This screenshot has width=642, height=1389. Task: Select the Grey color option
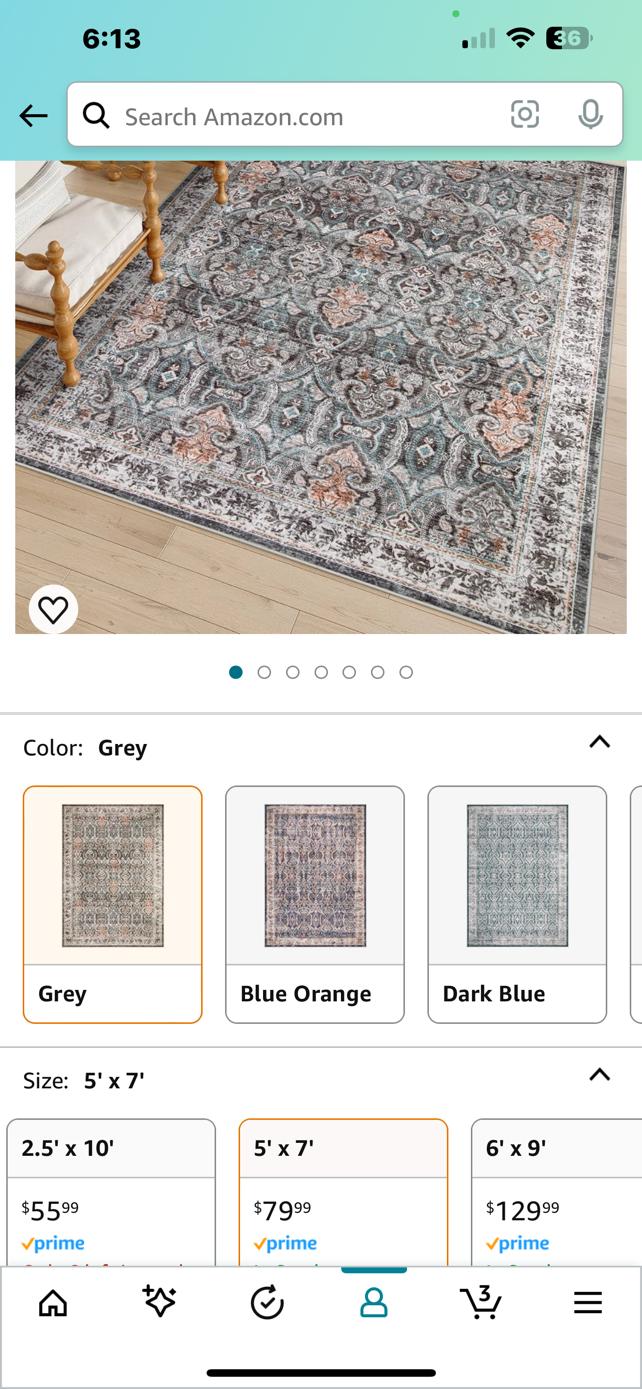click(x=113, y=904)
